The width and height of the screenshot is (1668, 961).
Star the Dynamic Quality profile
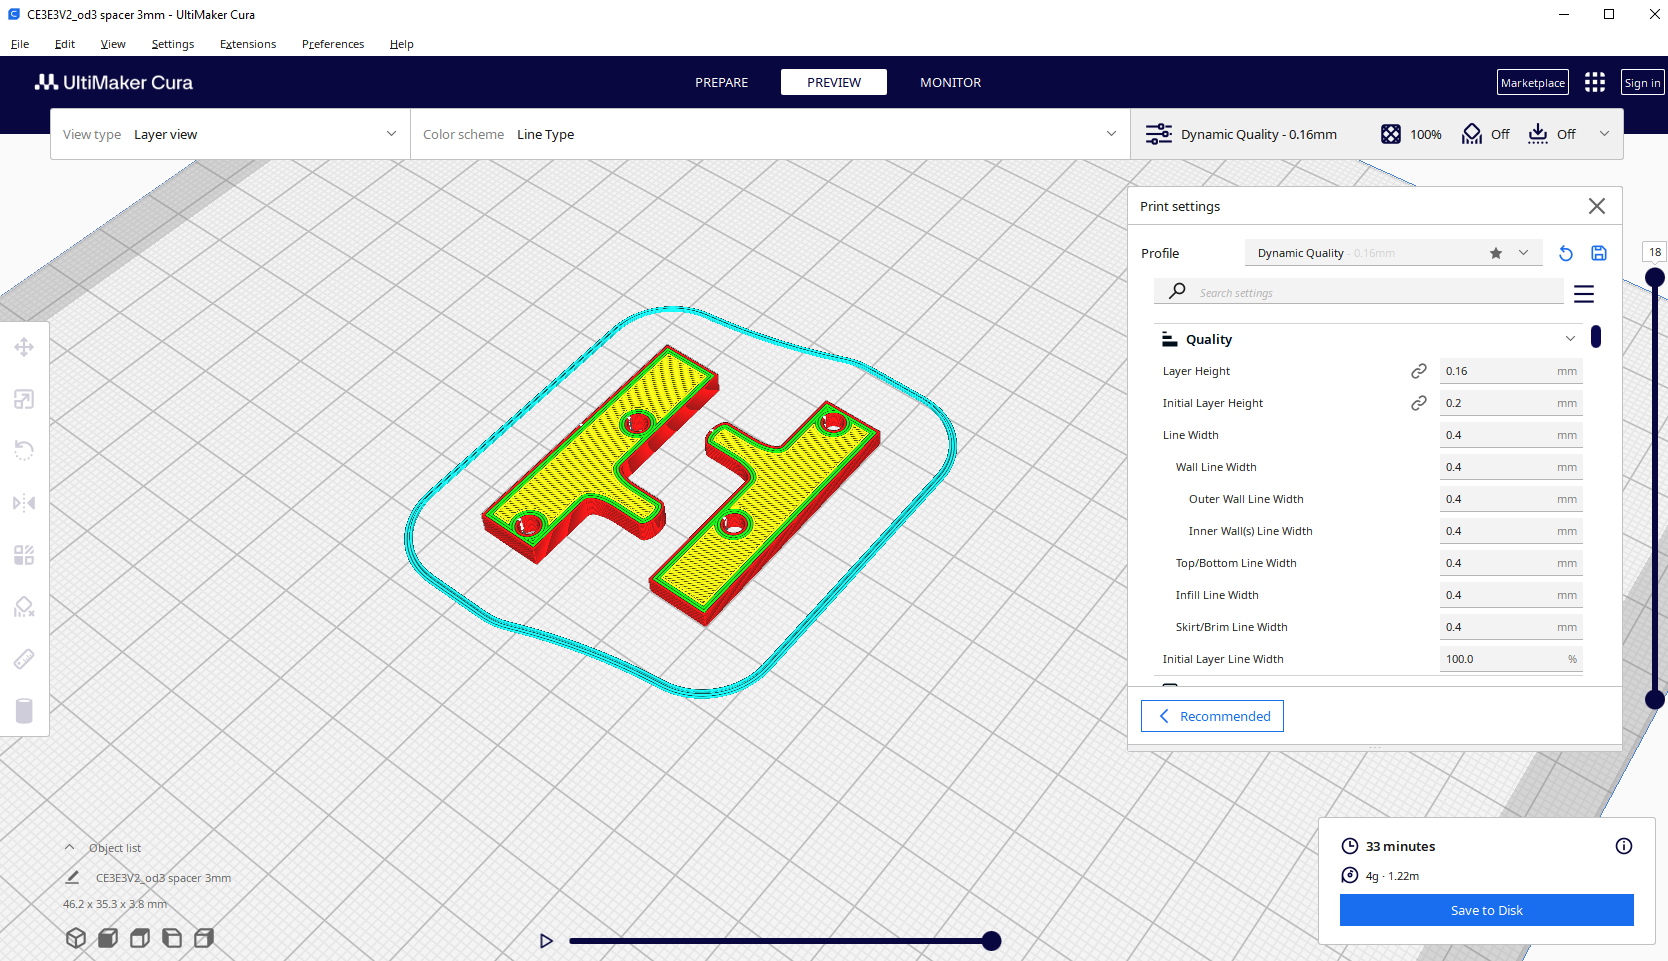click(1496, 253)
